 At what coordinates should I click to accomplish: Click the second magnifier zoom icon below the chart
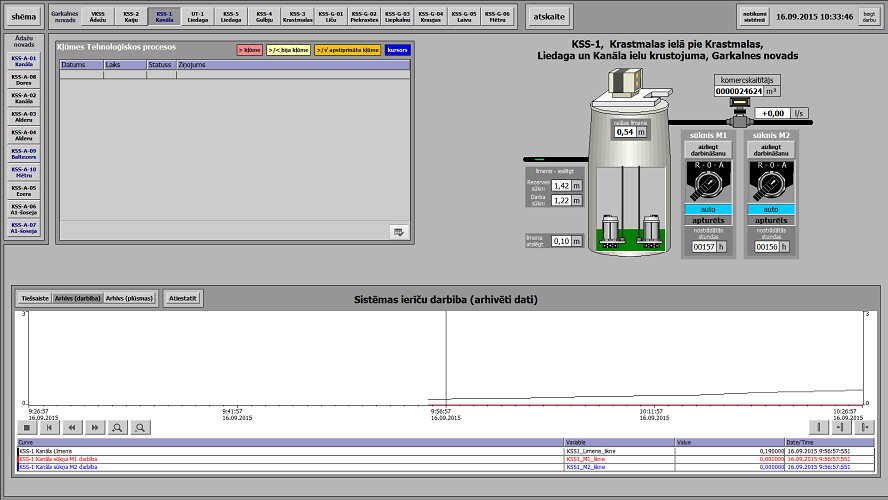[x=141, y=427]
